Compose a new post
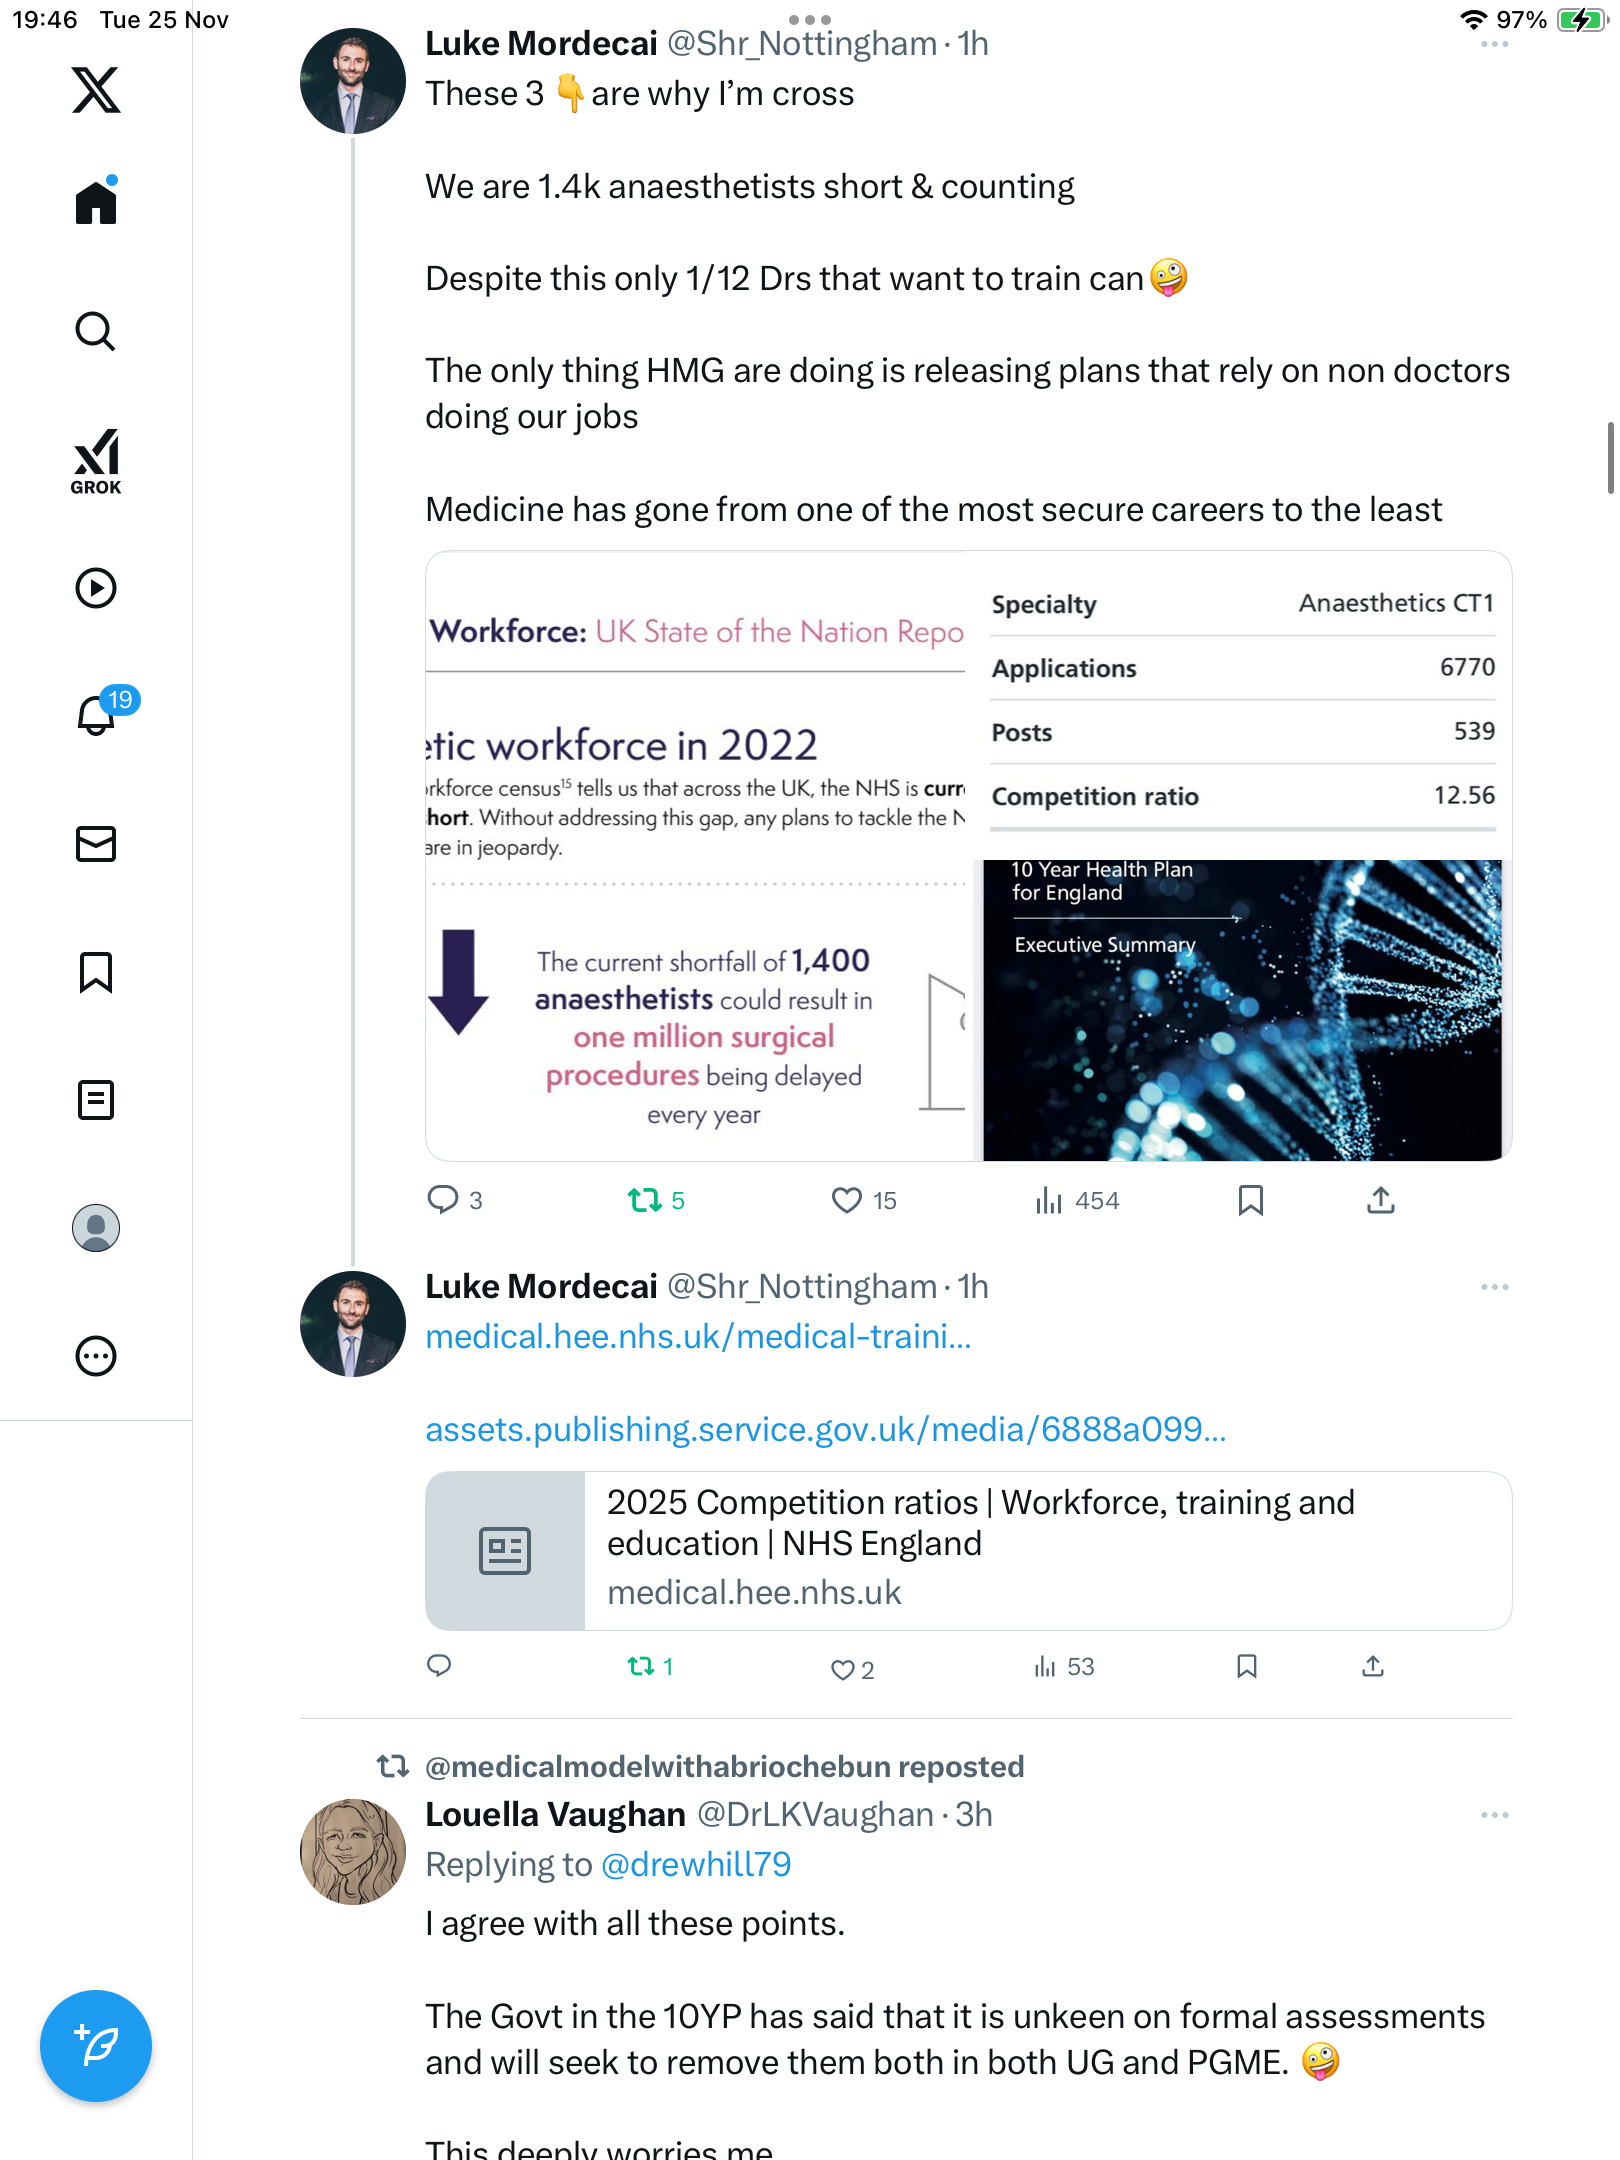This screenshot has width=1620, height=2160. (x=96, y=2046)
